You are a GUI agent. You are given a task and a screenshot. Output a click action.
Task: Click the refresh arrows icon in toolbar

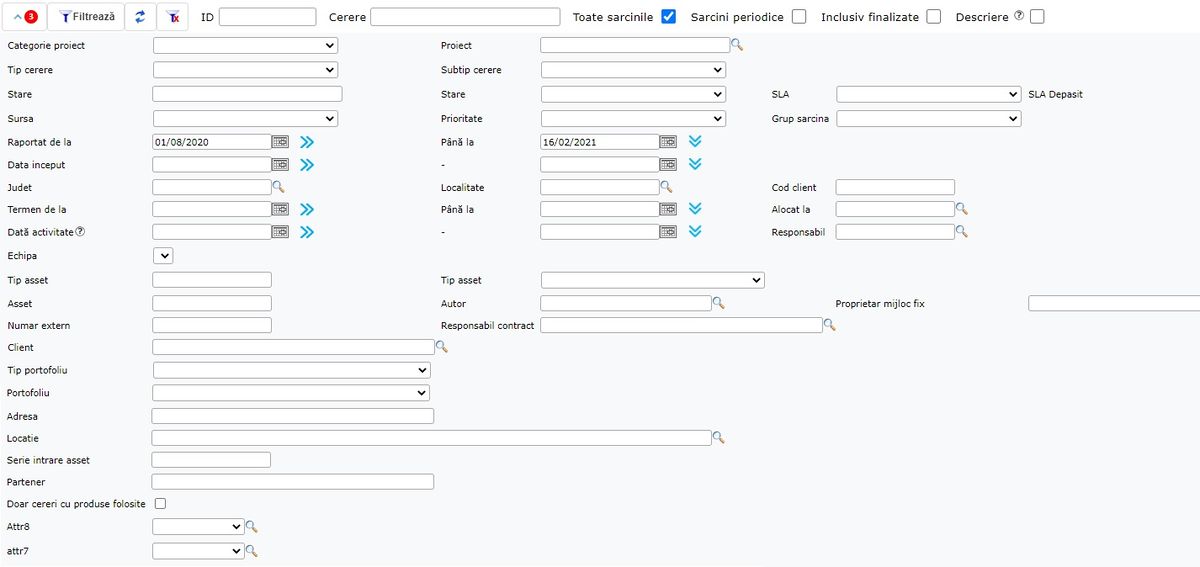(140, 17)
